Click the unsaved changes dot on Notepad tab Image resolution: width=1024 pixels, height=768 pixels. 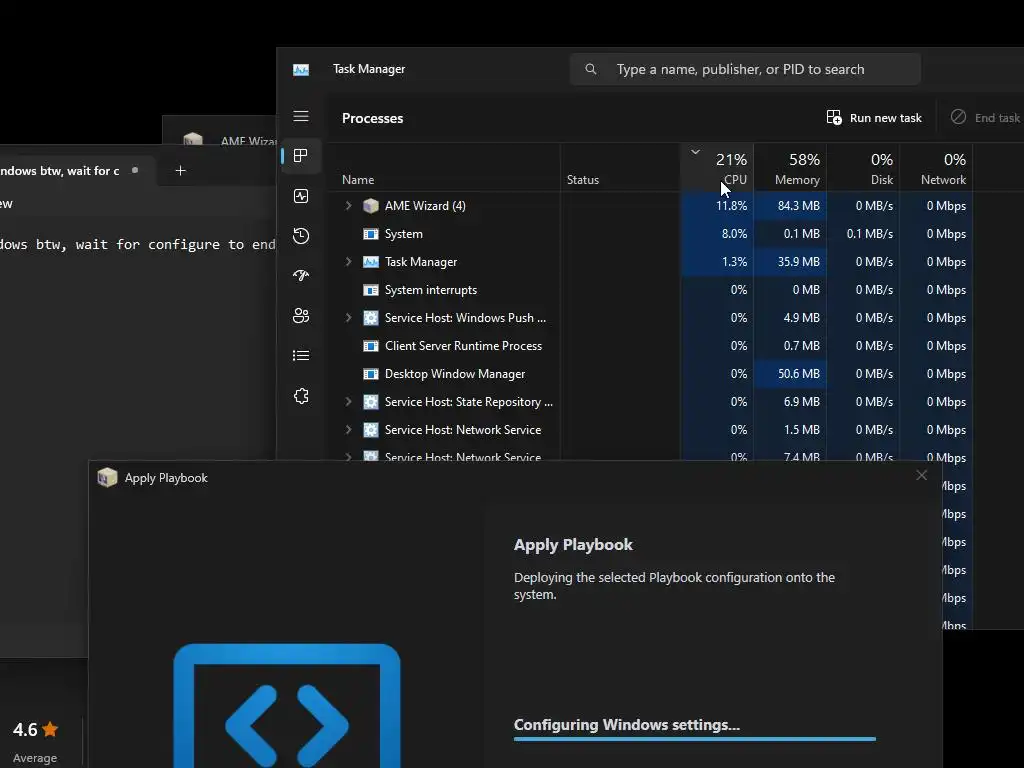[135, 170]
